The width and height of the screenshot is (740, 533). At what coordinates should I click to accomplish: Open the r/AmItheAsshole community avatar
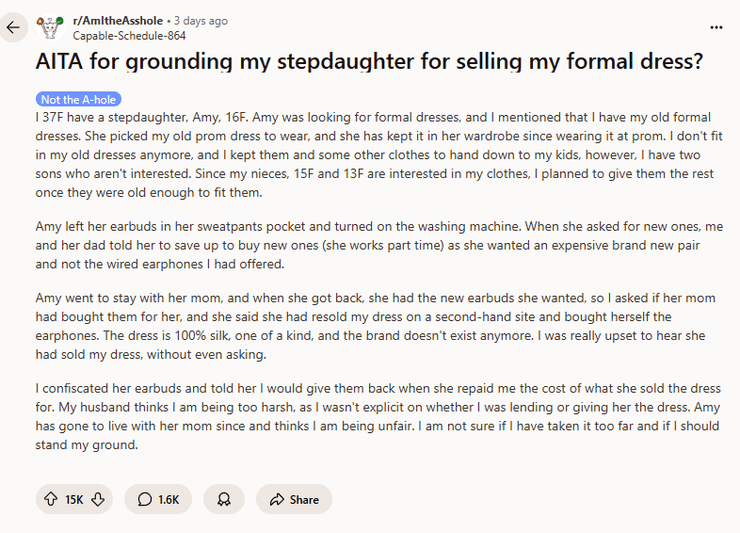pos(48,27)
